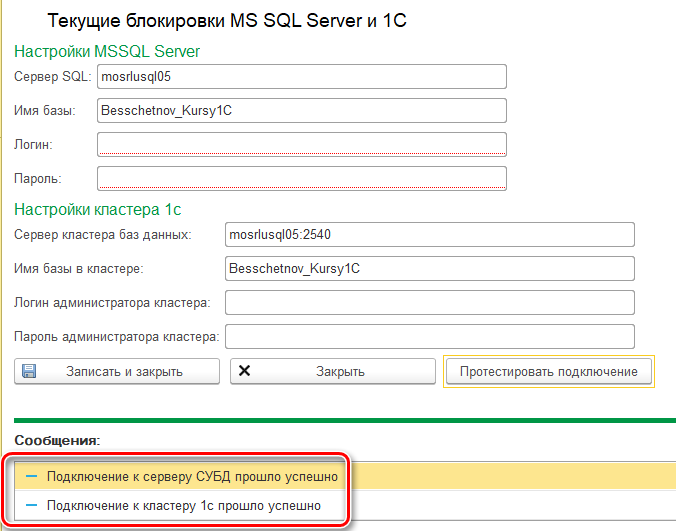Click the Имя базы в кластере field
676x531 pixels.
[430, 269]
